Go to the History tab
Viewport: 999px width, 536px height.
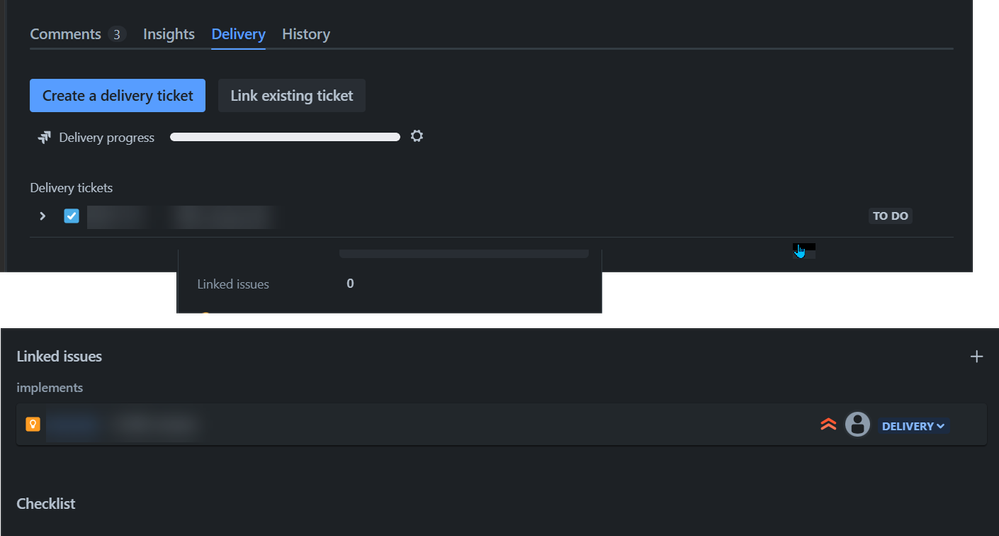pyautogui.click(x=306, y=34)
